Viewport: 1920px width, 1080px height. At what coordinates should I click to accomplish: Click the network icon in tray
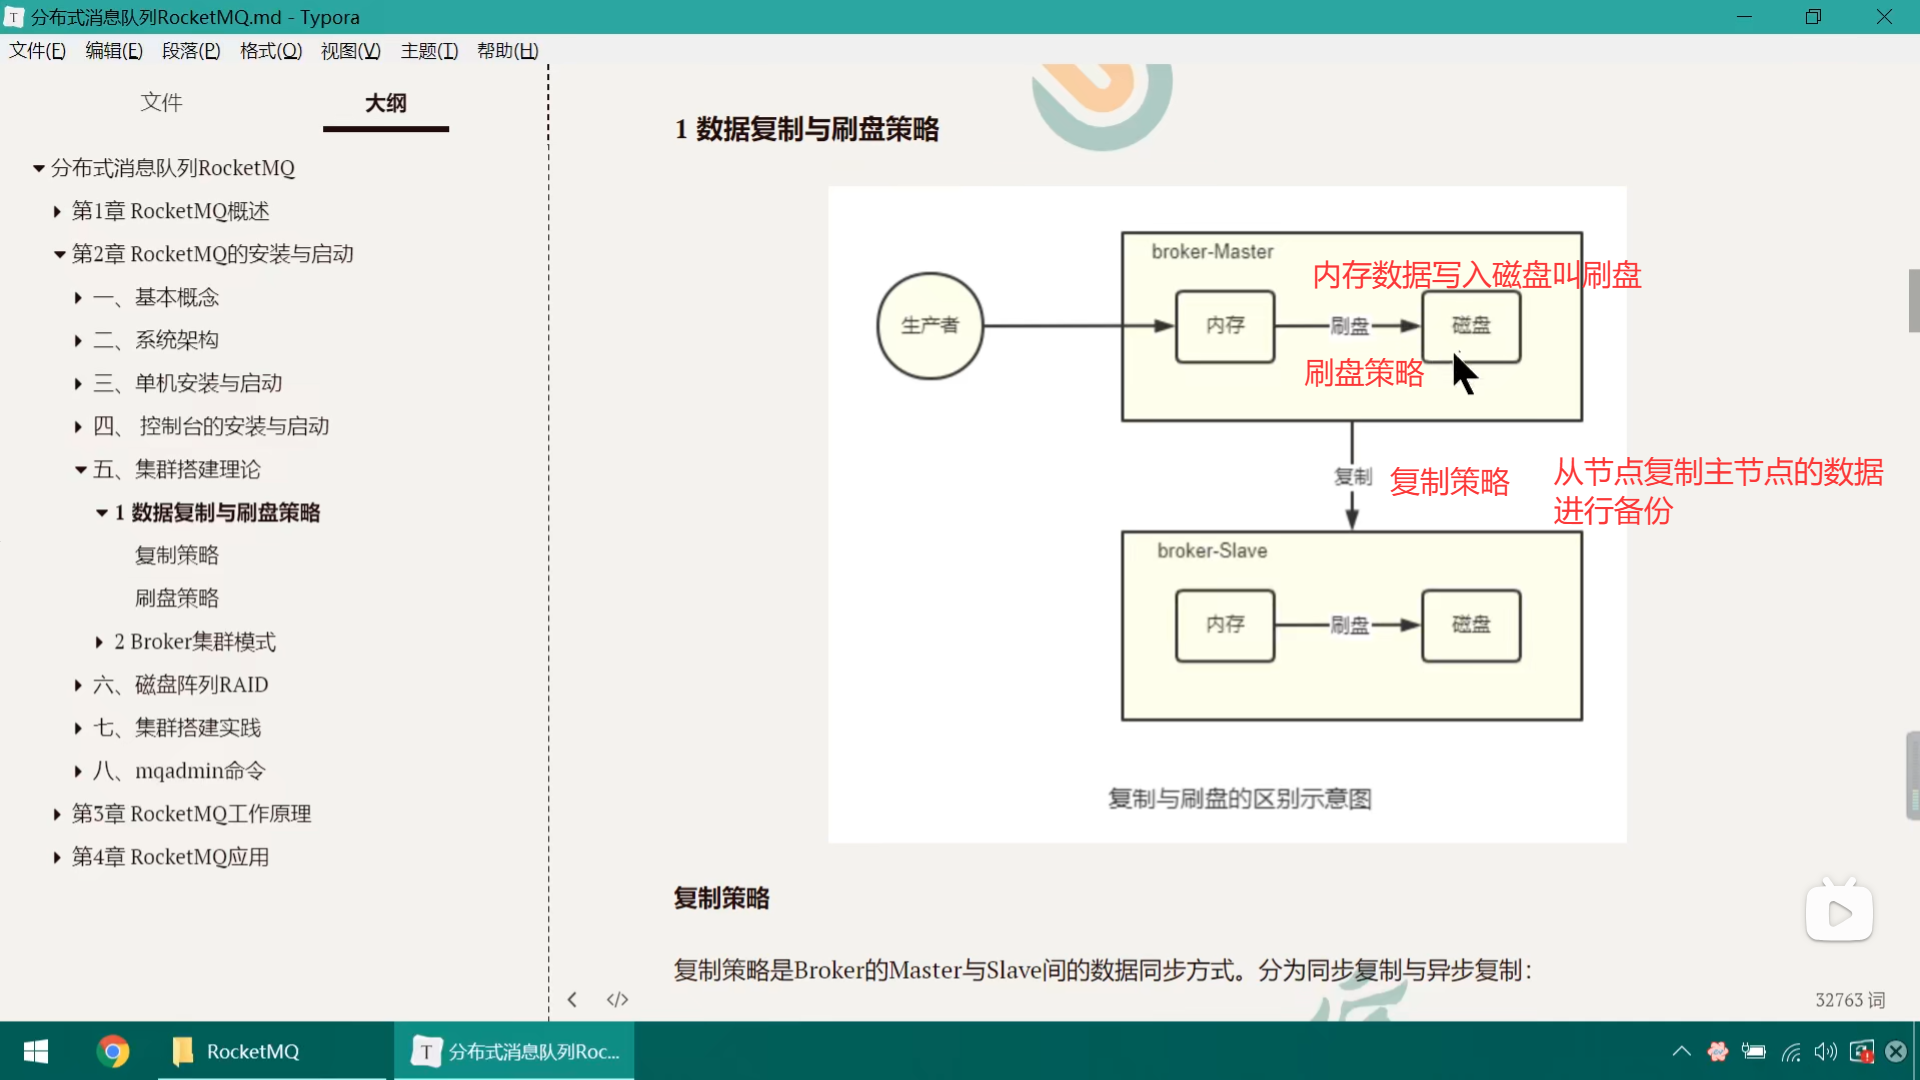point(1790,1051)
